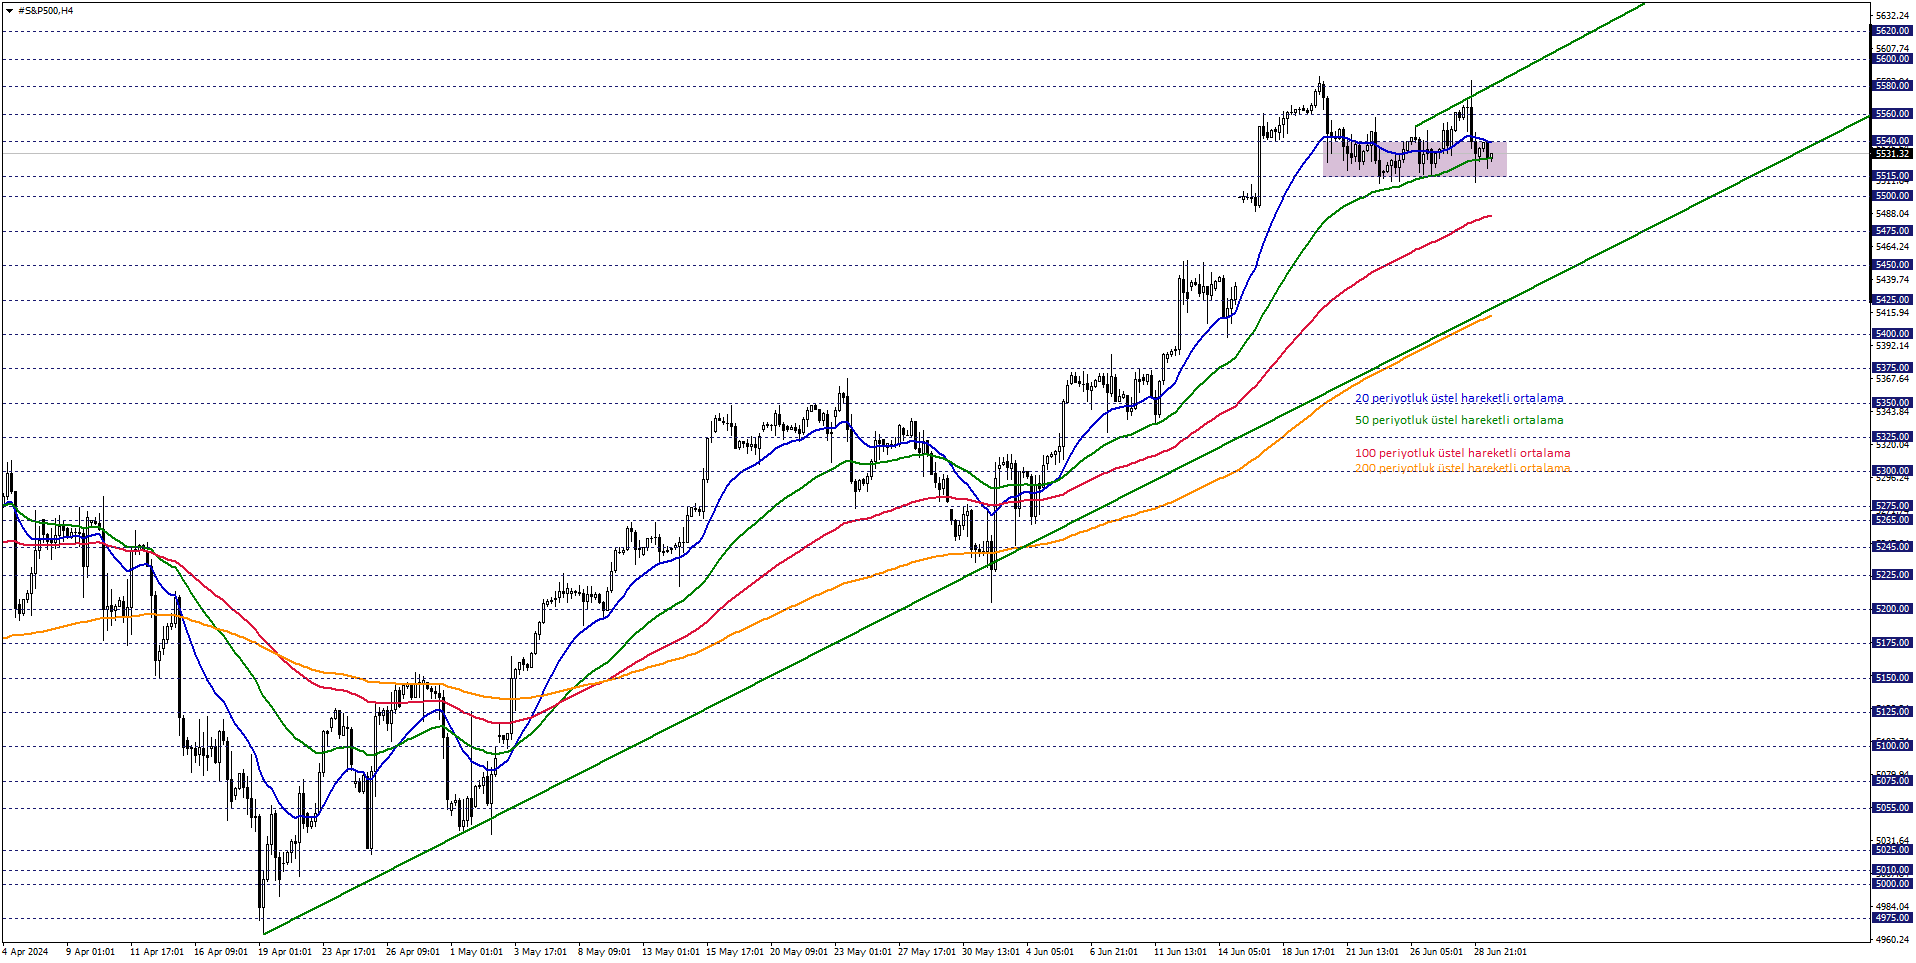Select the 100 periyotluk üstel hareketli ortalama label

coord(1462,453)
